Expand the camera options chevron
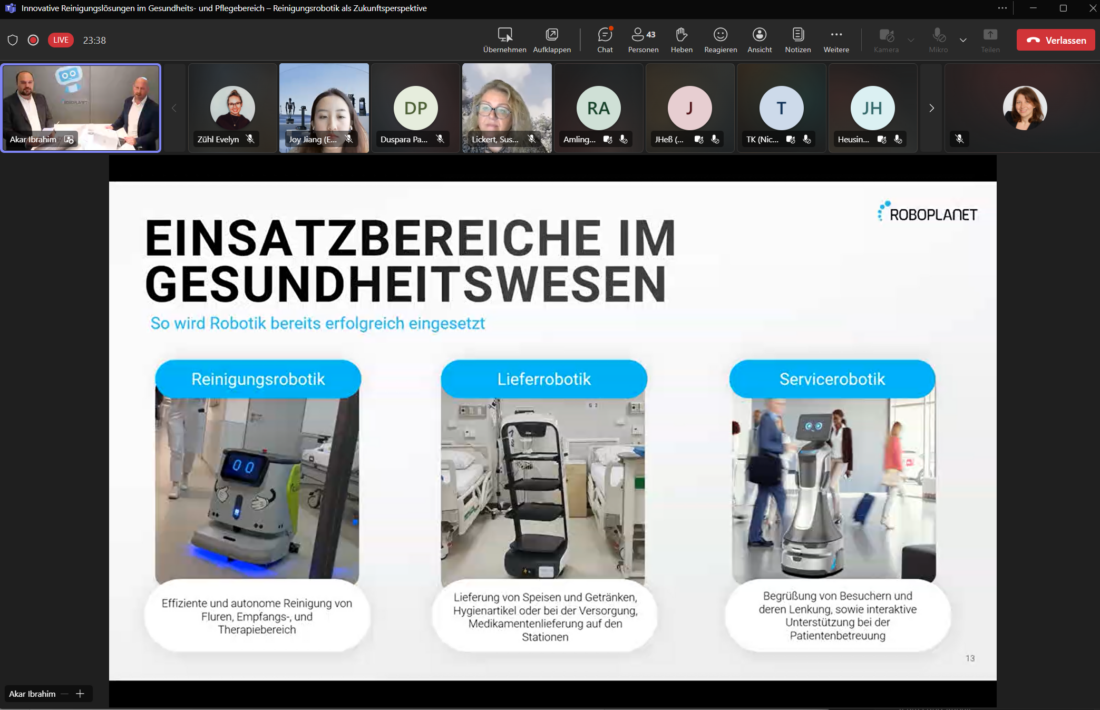The width and height of the screenshot is (1100, 710). coord(911,40)
